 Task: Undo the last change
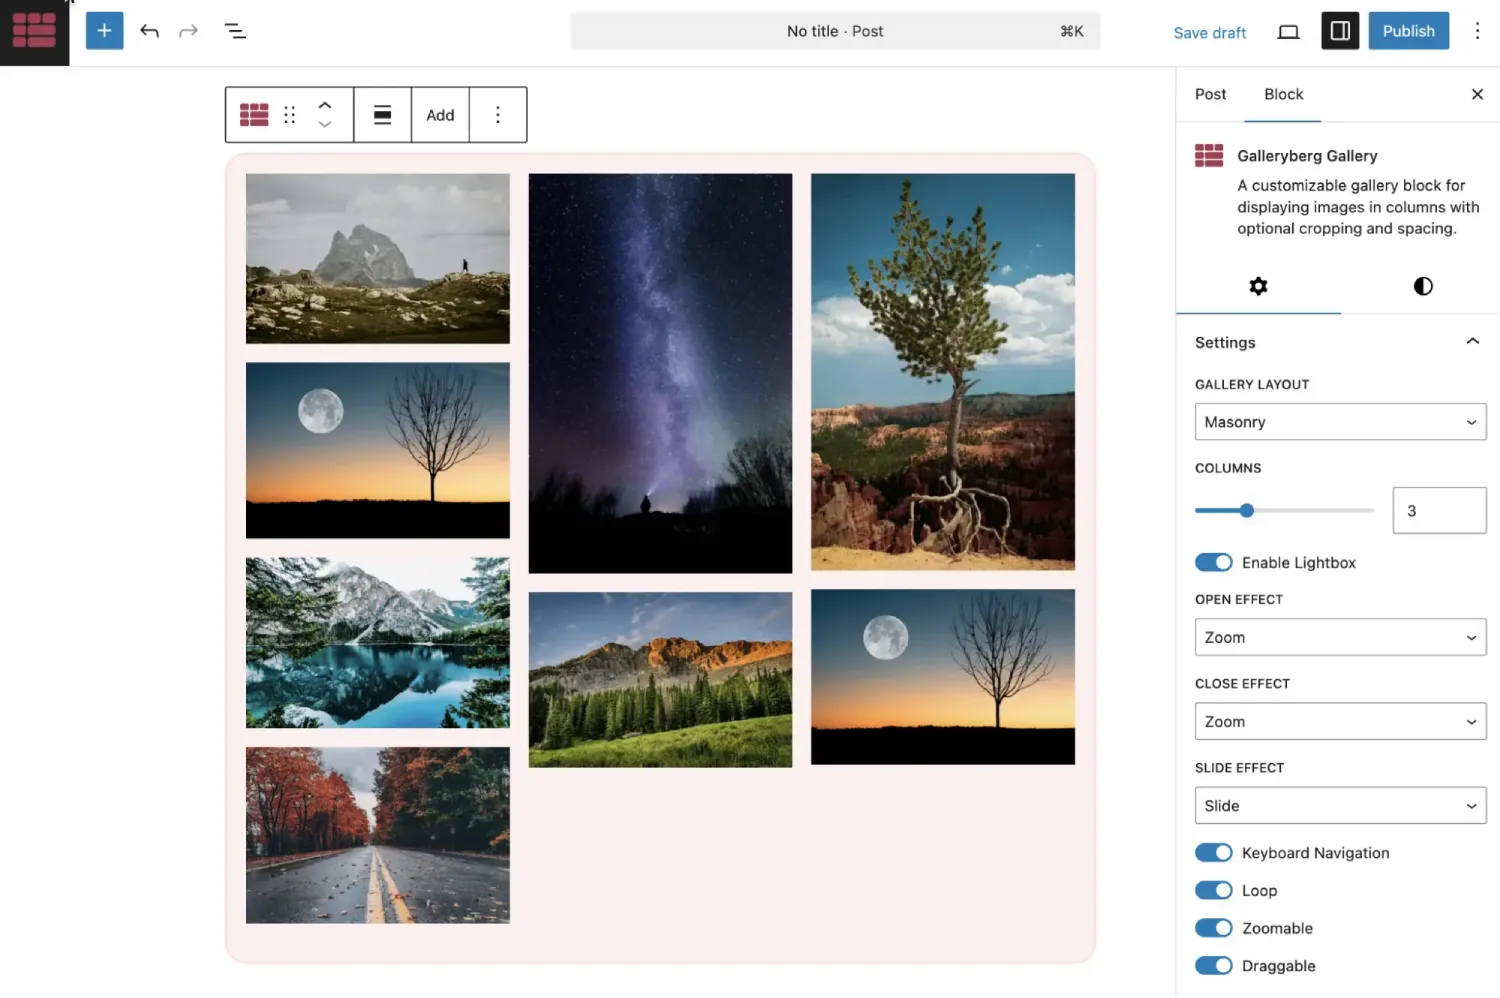(x=149, y=31)
